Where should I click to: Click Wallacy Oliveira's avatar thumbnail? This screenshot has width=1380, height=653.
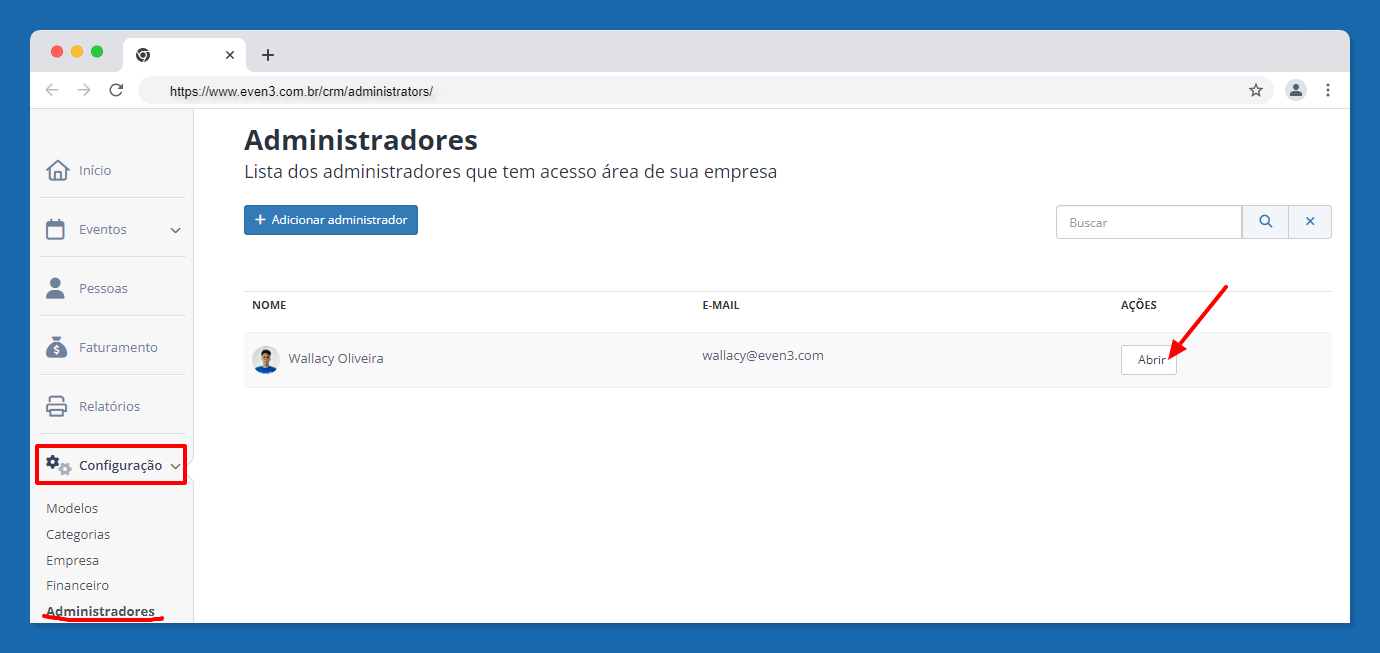pos(265,360)
